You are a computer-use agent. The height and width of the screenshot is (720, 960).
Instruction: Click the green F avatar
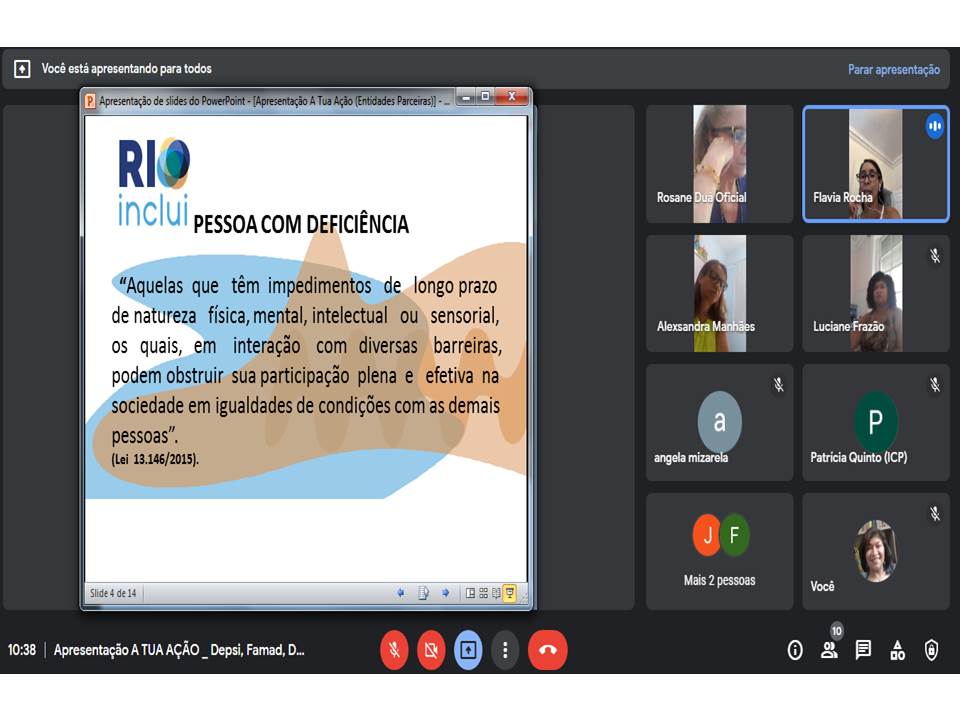coord(734,535)
